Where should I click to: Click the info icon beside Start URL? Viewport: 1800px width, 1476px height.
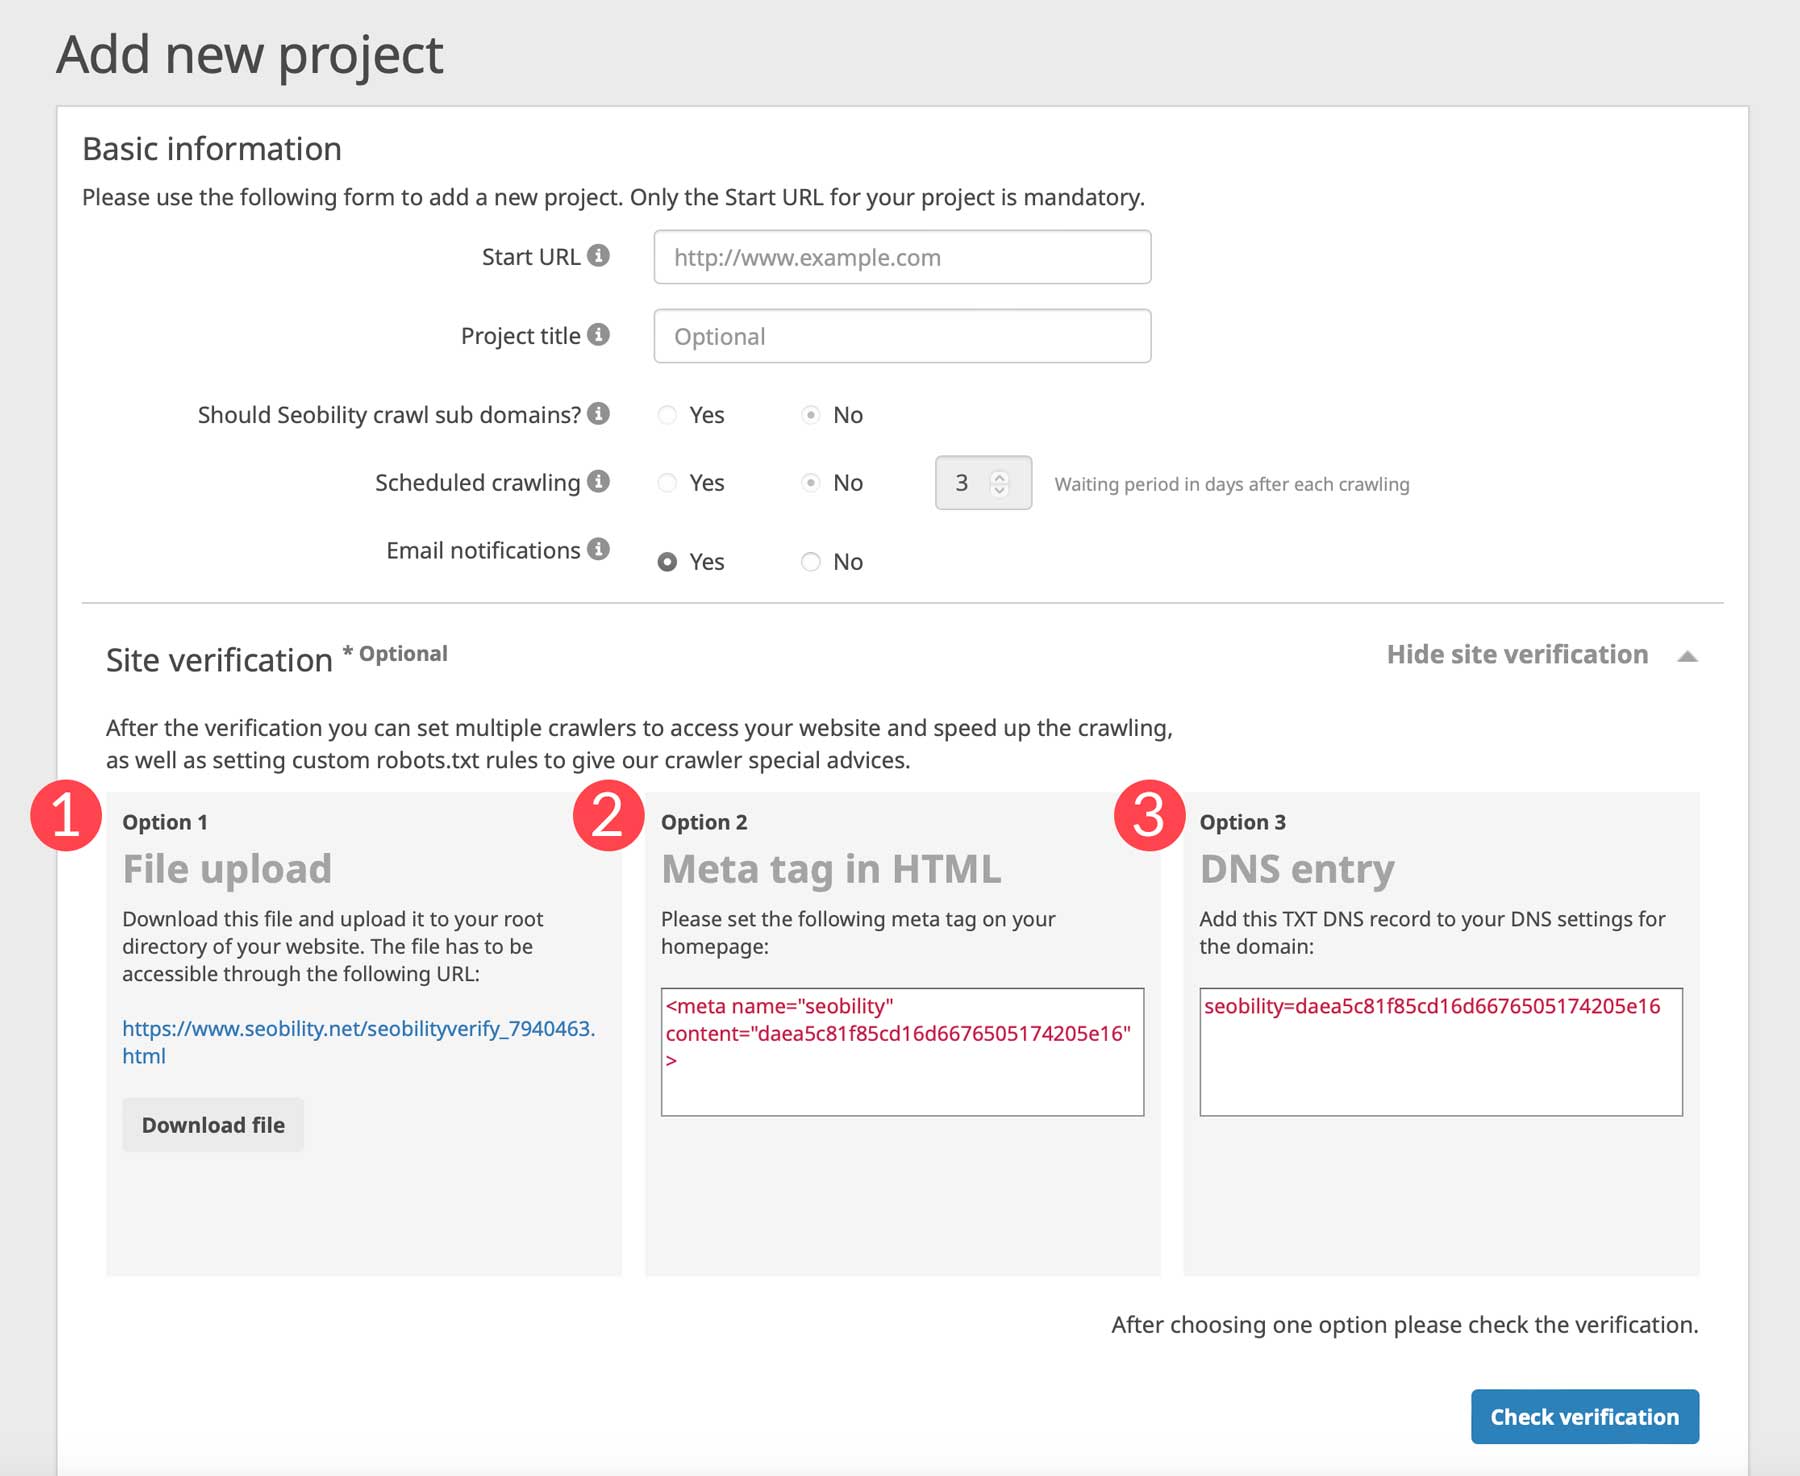pyautogui.click(x=598, y=256)
